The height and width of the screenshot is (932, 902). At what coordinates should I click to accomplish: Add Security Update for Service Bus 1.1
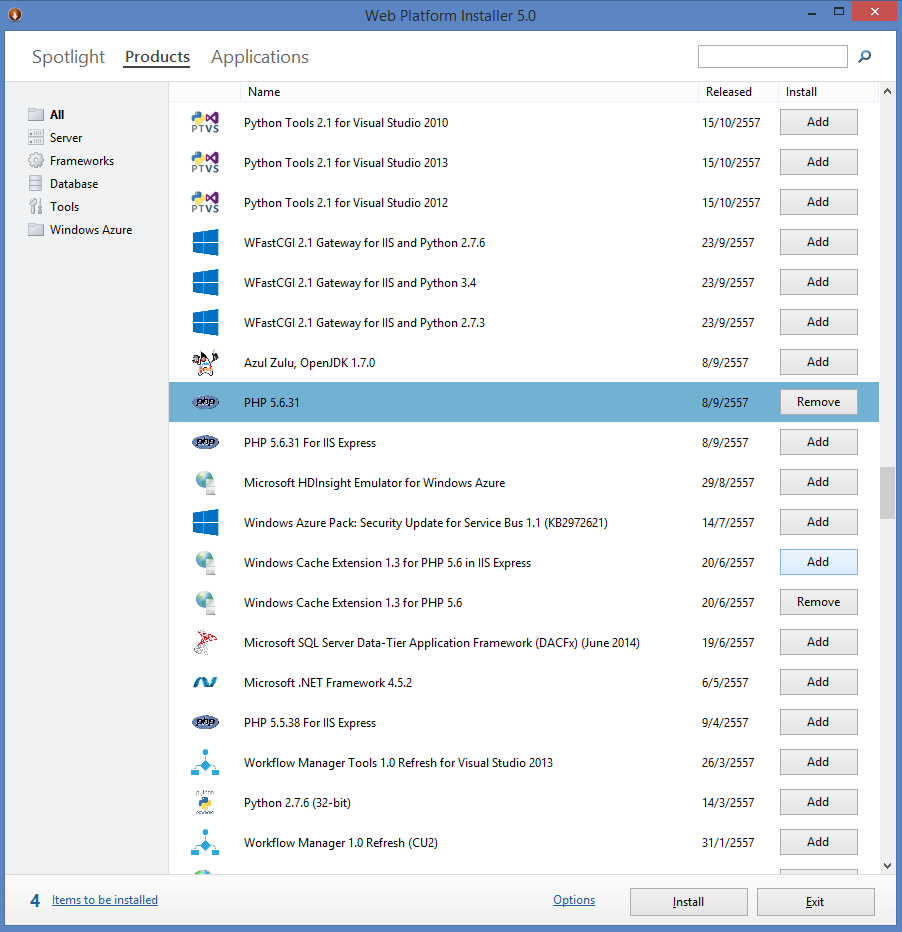[x=818, y=522]
